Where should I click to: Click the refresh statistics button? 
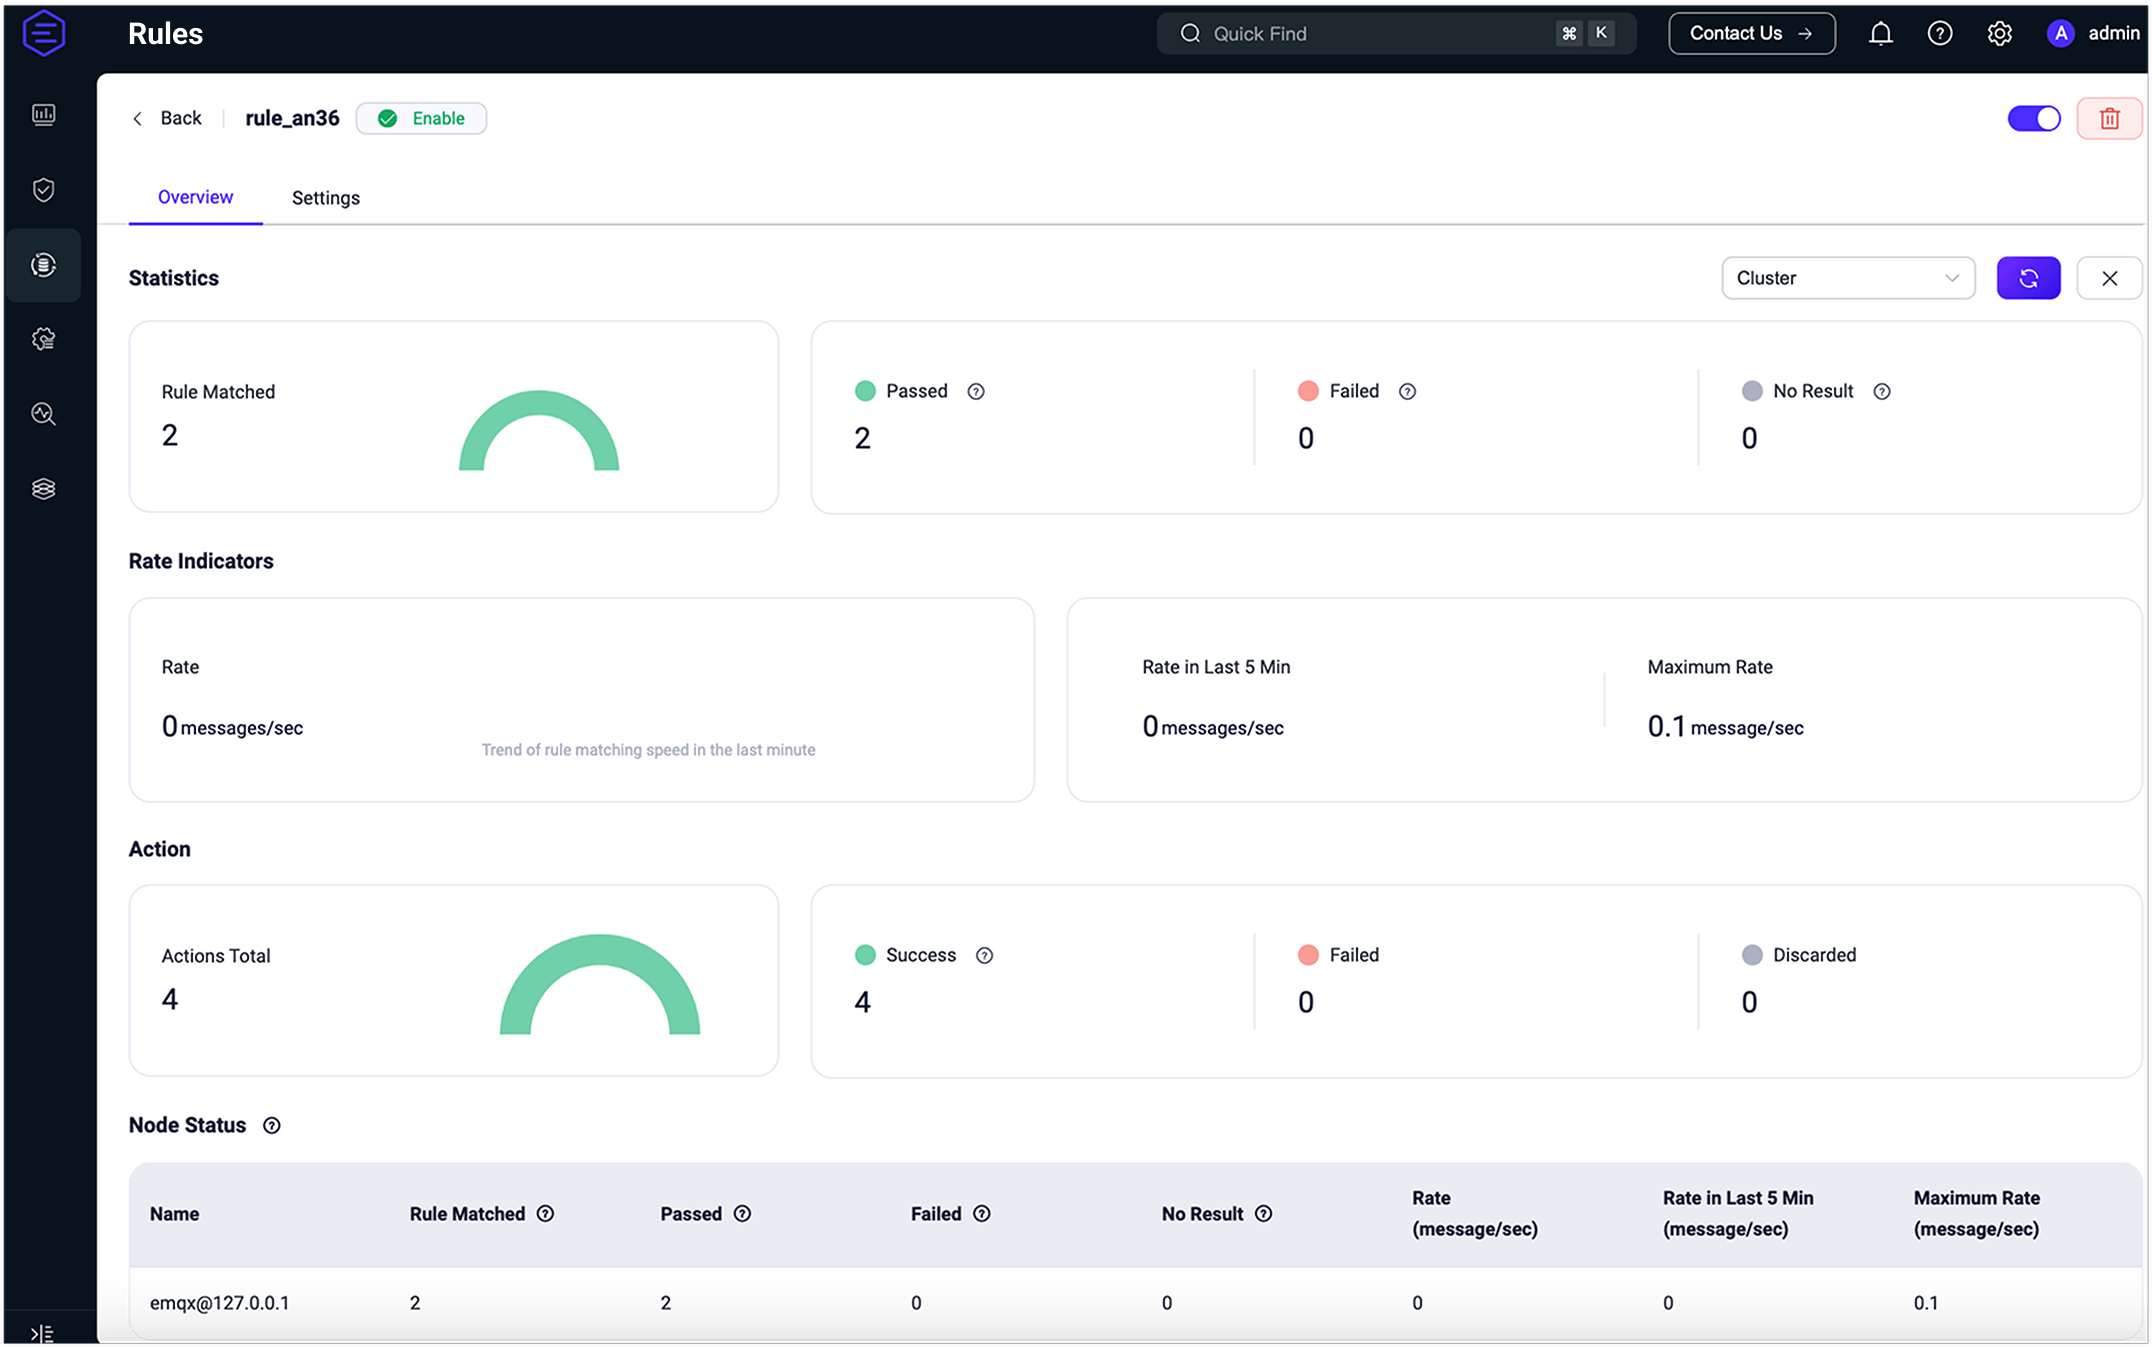(2028, 278)
